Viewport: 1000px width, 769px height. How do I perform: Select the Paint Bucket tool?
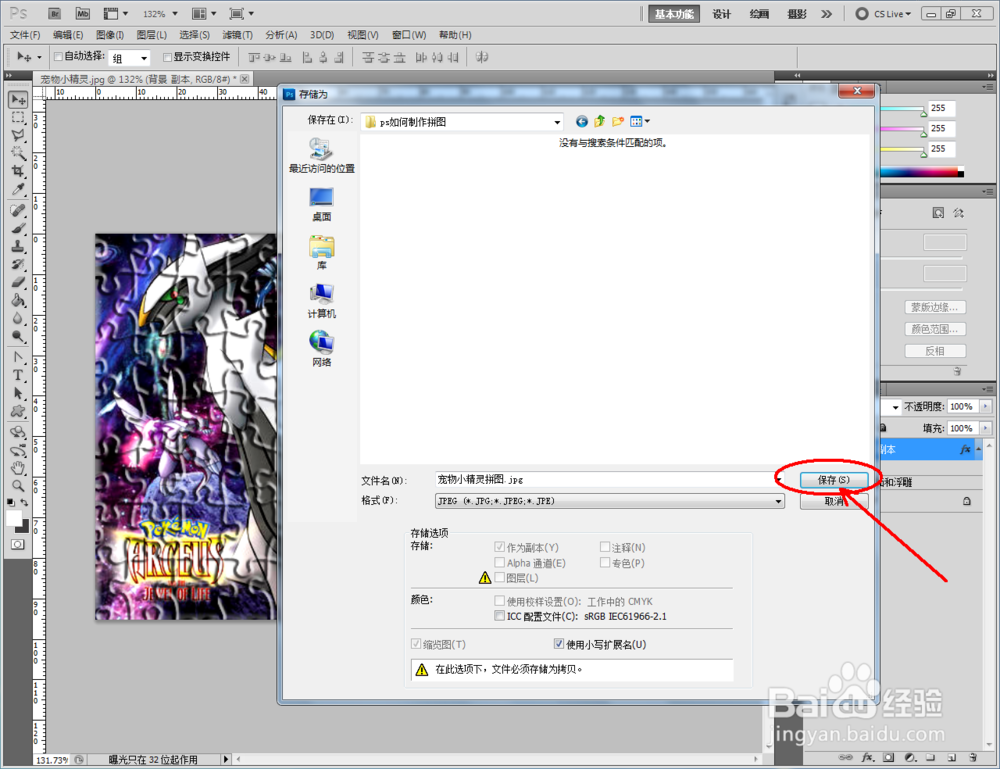[18, 300]
